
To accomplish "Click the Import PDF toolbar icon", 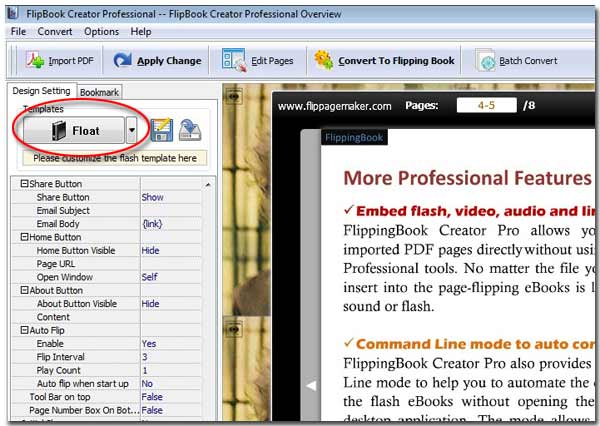I will point(35,60).
